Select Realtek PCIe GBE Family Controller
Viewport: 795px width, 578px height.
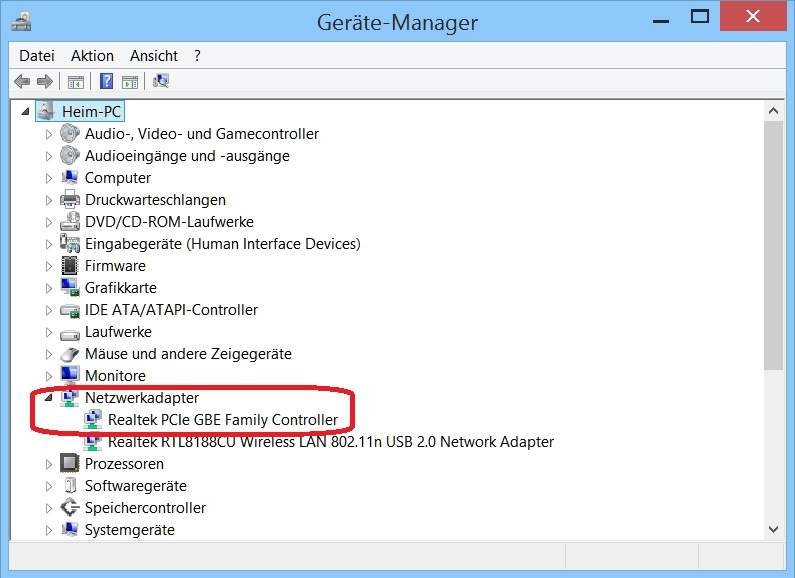coord(223,420)
